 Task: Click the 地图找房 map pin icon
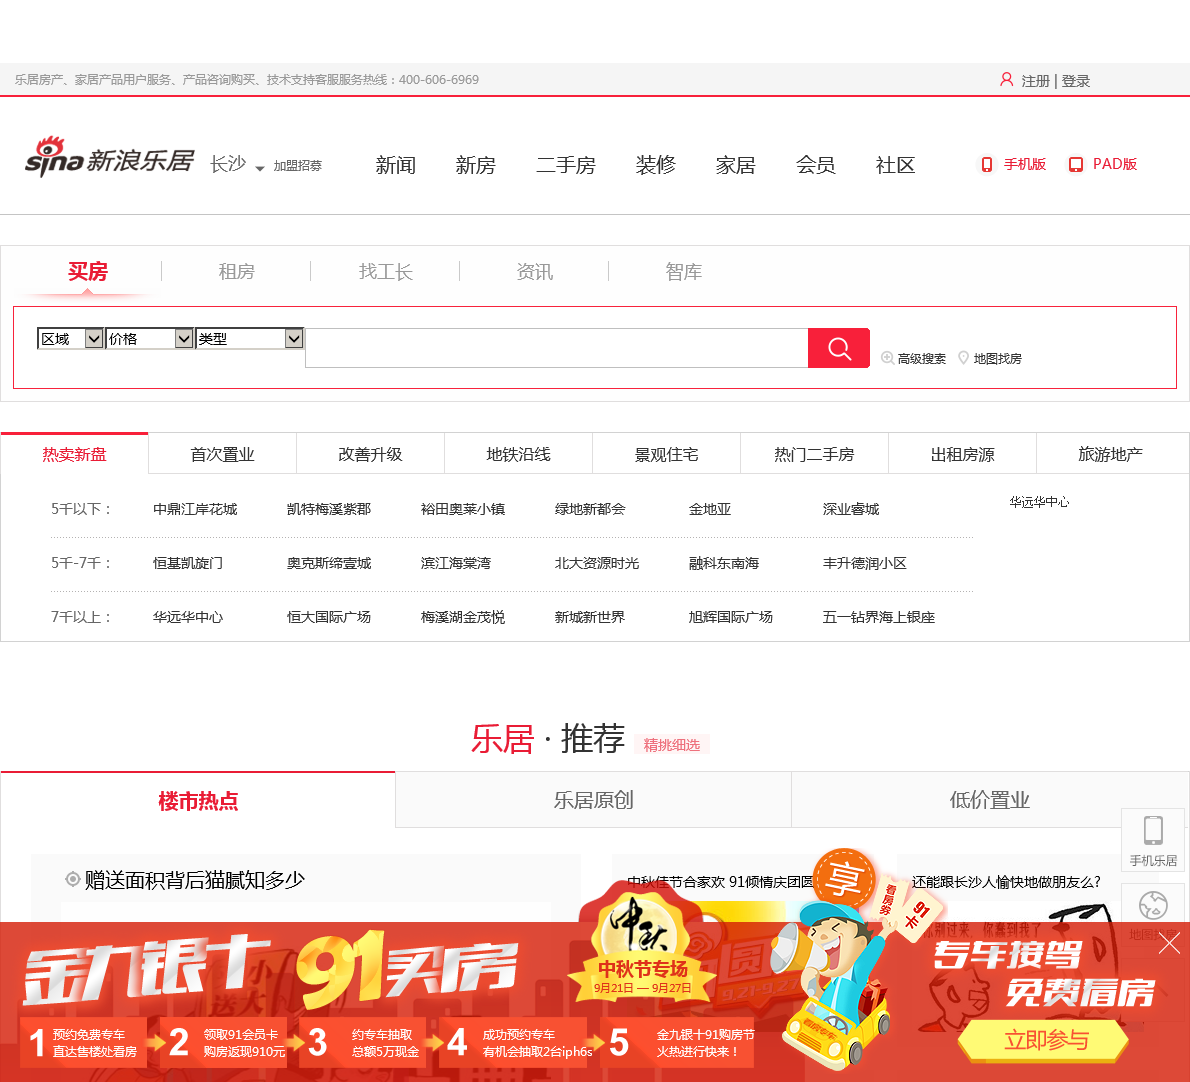pyautogui.click(x=963, y=358)
